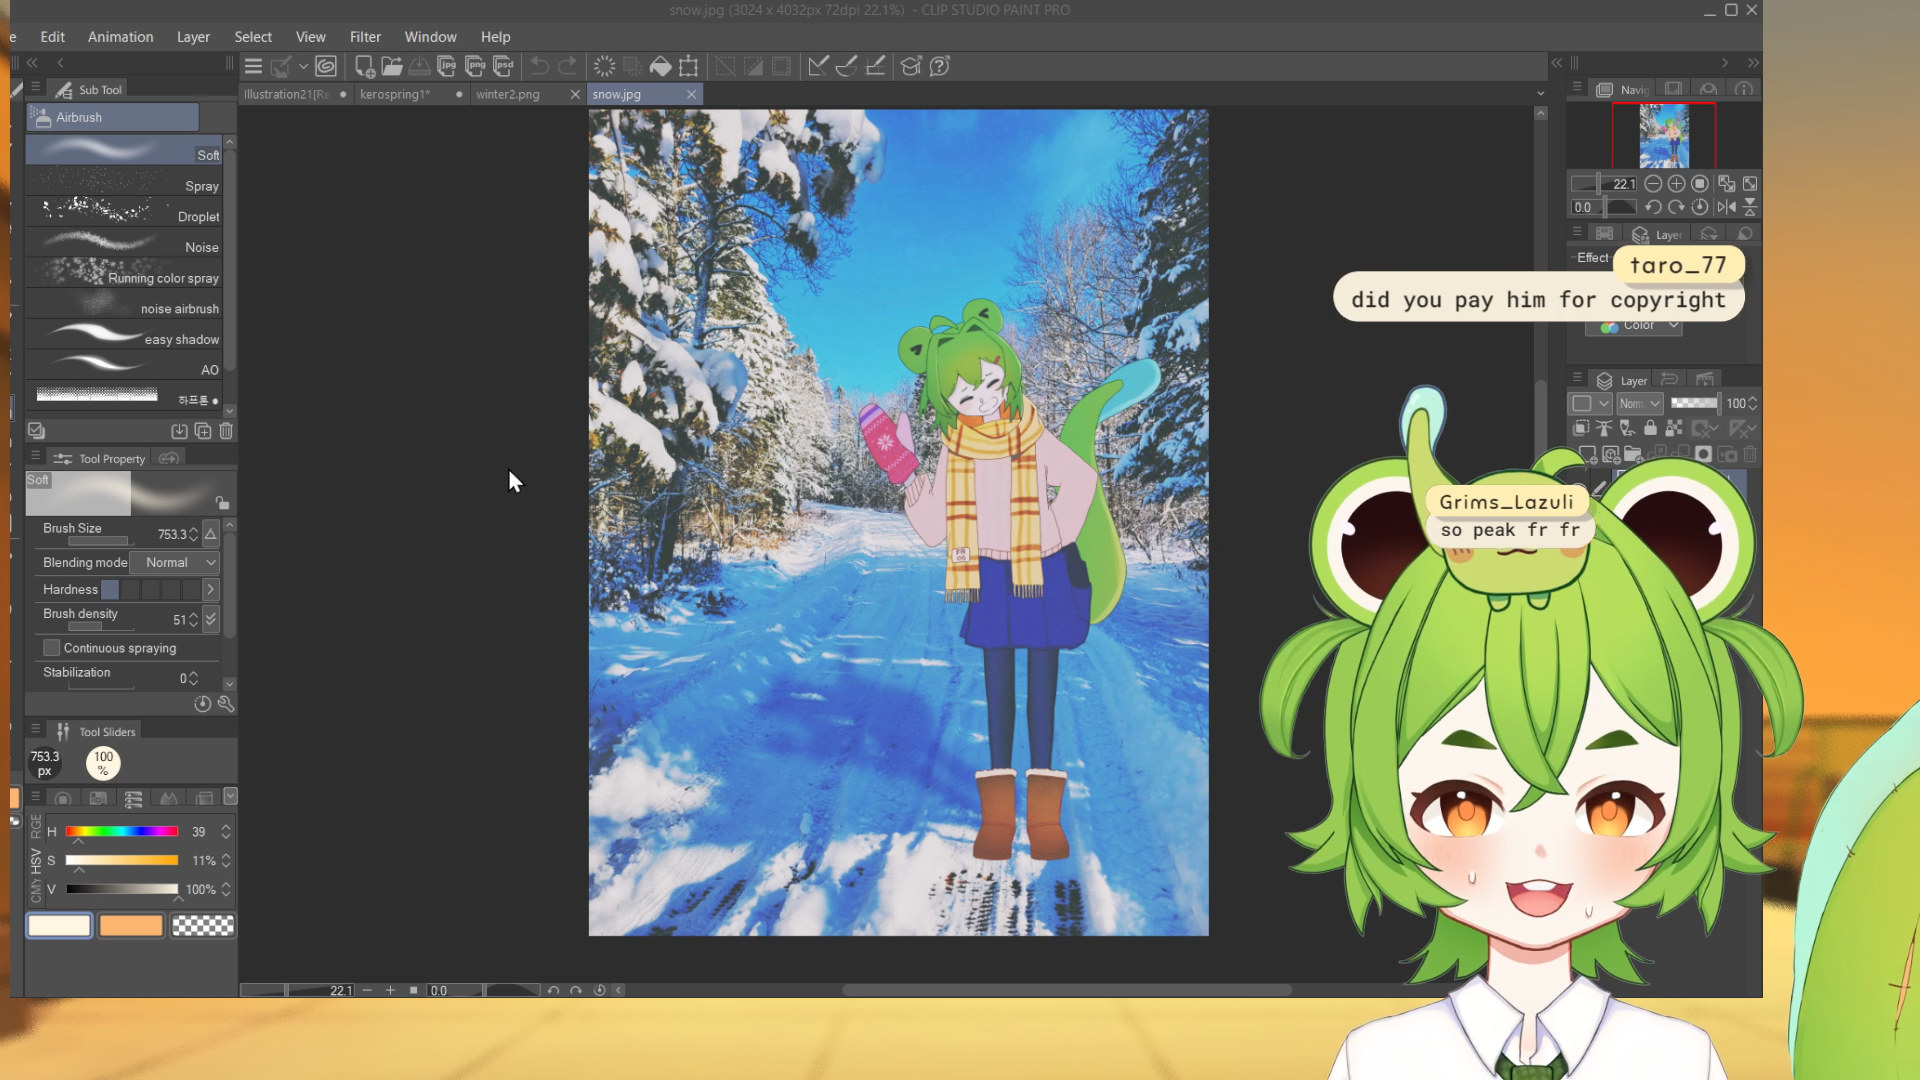
Task: Export as jpg using toolbar icon
Action: click(447, 66)
